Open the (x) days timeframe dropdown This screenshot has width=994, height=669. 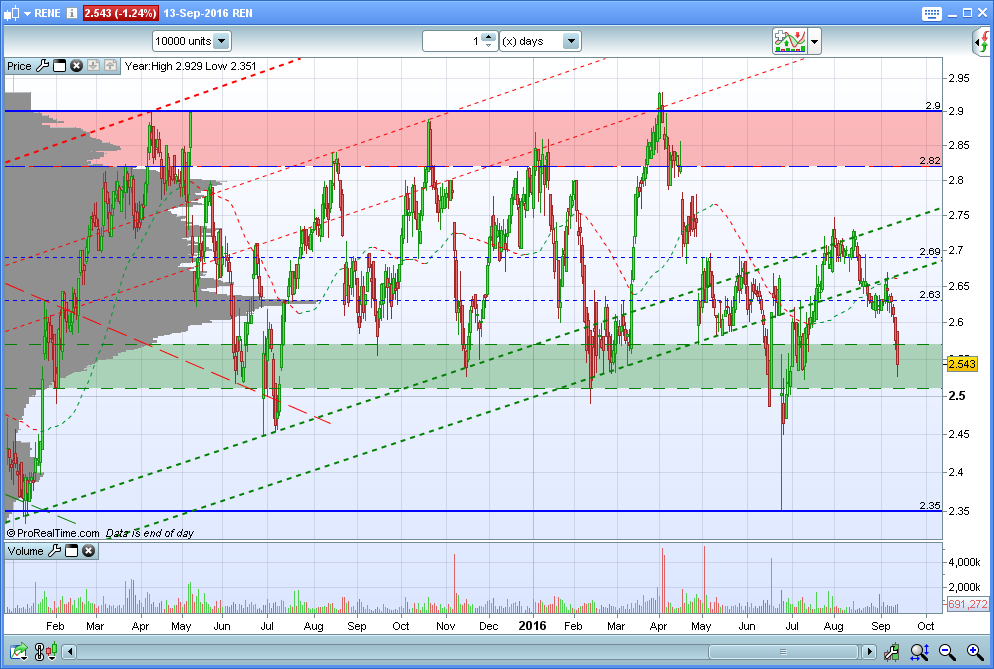[571, 41]
